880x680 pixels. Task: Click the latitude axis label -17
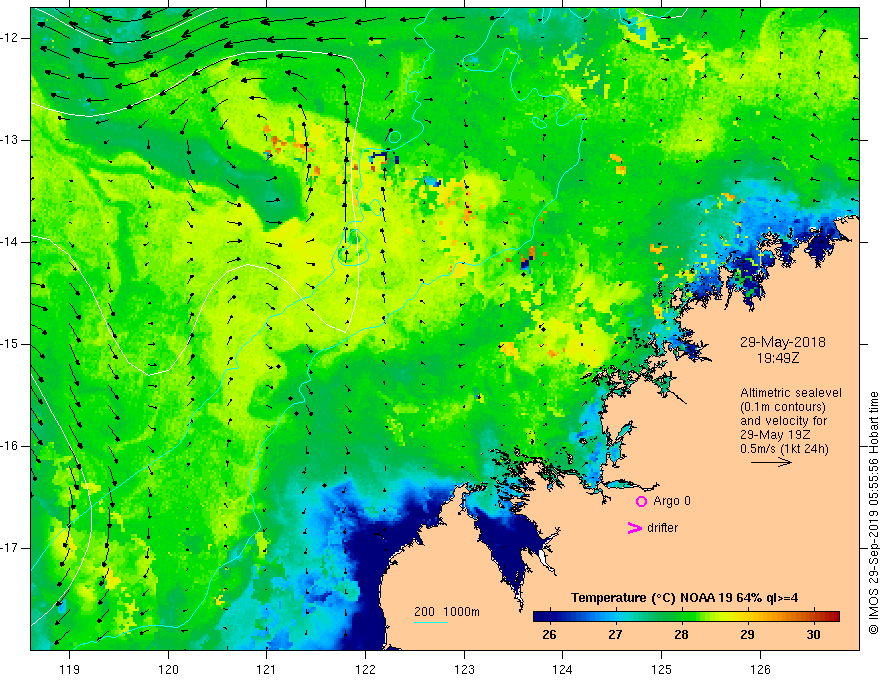coord(10,548)
